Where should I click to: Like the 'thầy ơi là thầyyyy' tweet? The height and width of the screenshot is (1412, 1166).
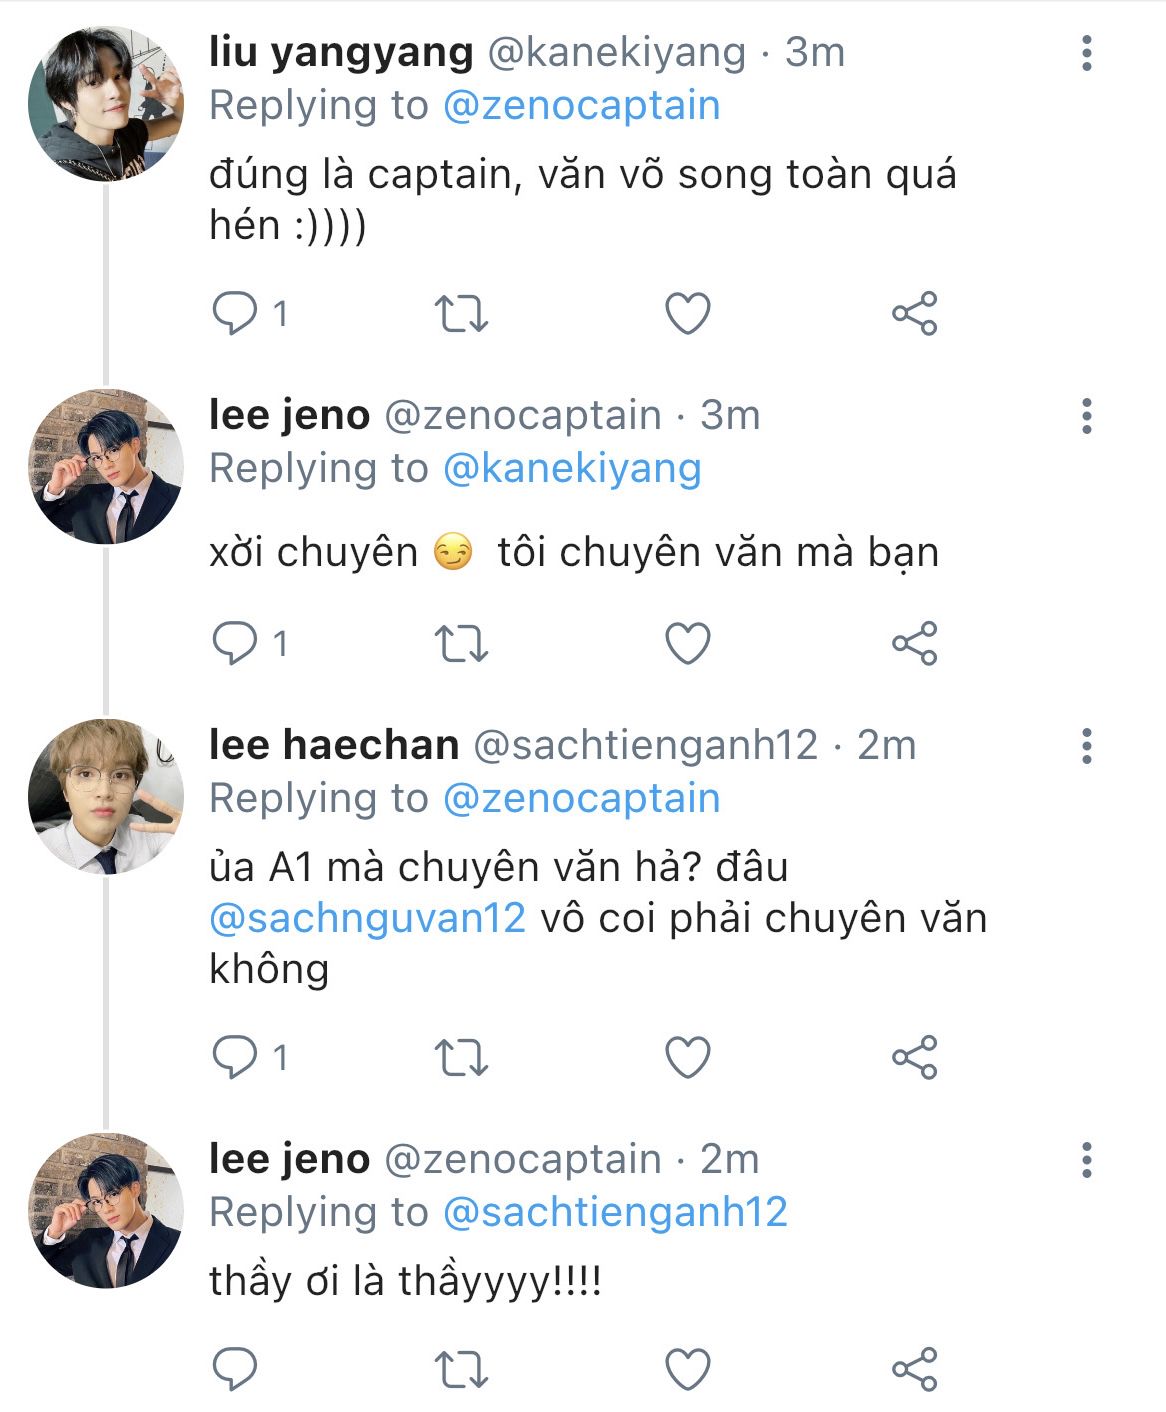point(688,1370)
